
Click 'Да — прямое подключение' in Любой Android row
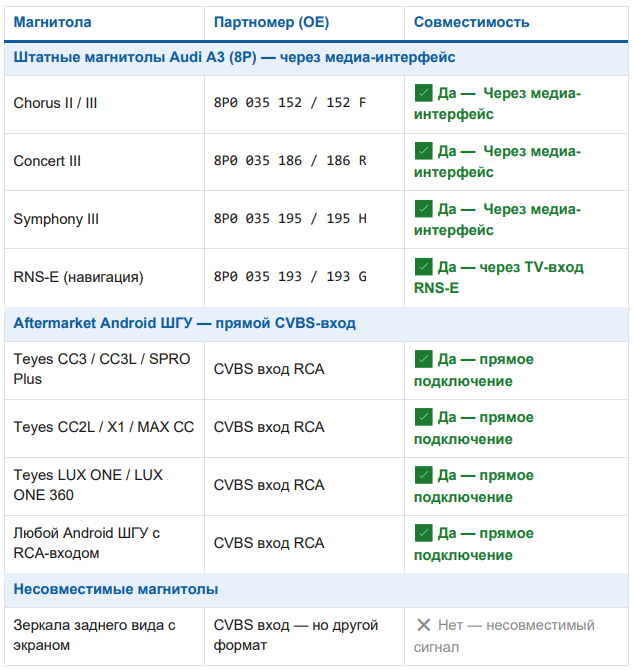(474, 544)
